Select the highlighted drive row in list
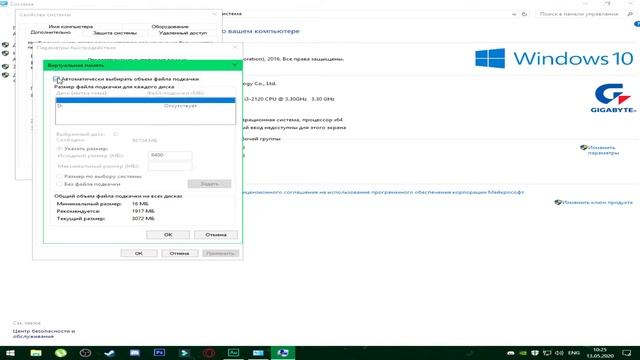Screen dimensions: 640x360 [145, 100]
